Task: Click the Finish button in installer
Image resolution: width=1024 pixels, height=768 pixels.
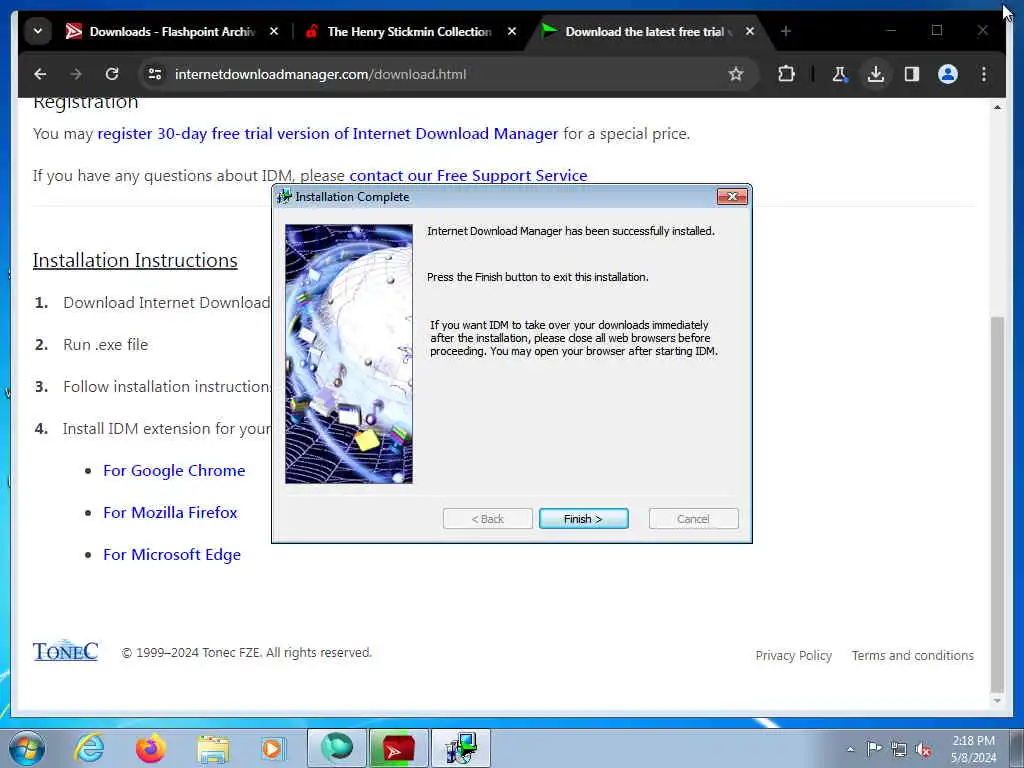Action: 583,519
